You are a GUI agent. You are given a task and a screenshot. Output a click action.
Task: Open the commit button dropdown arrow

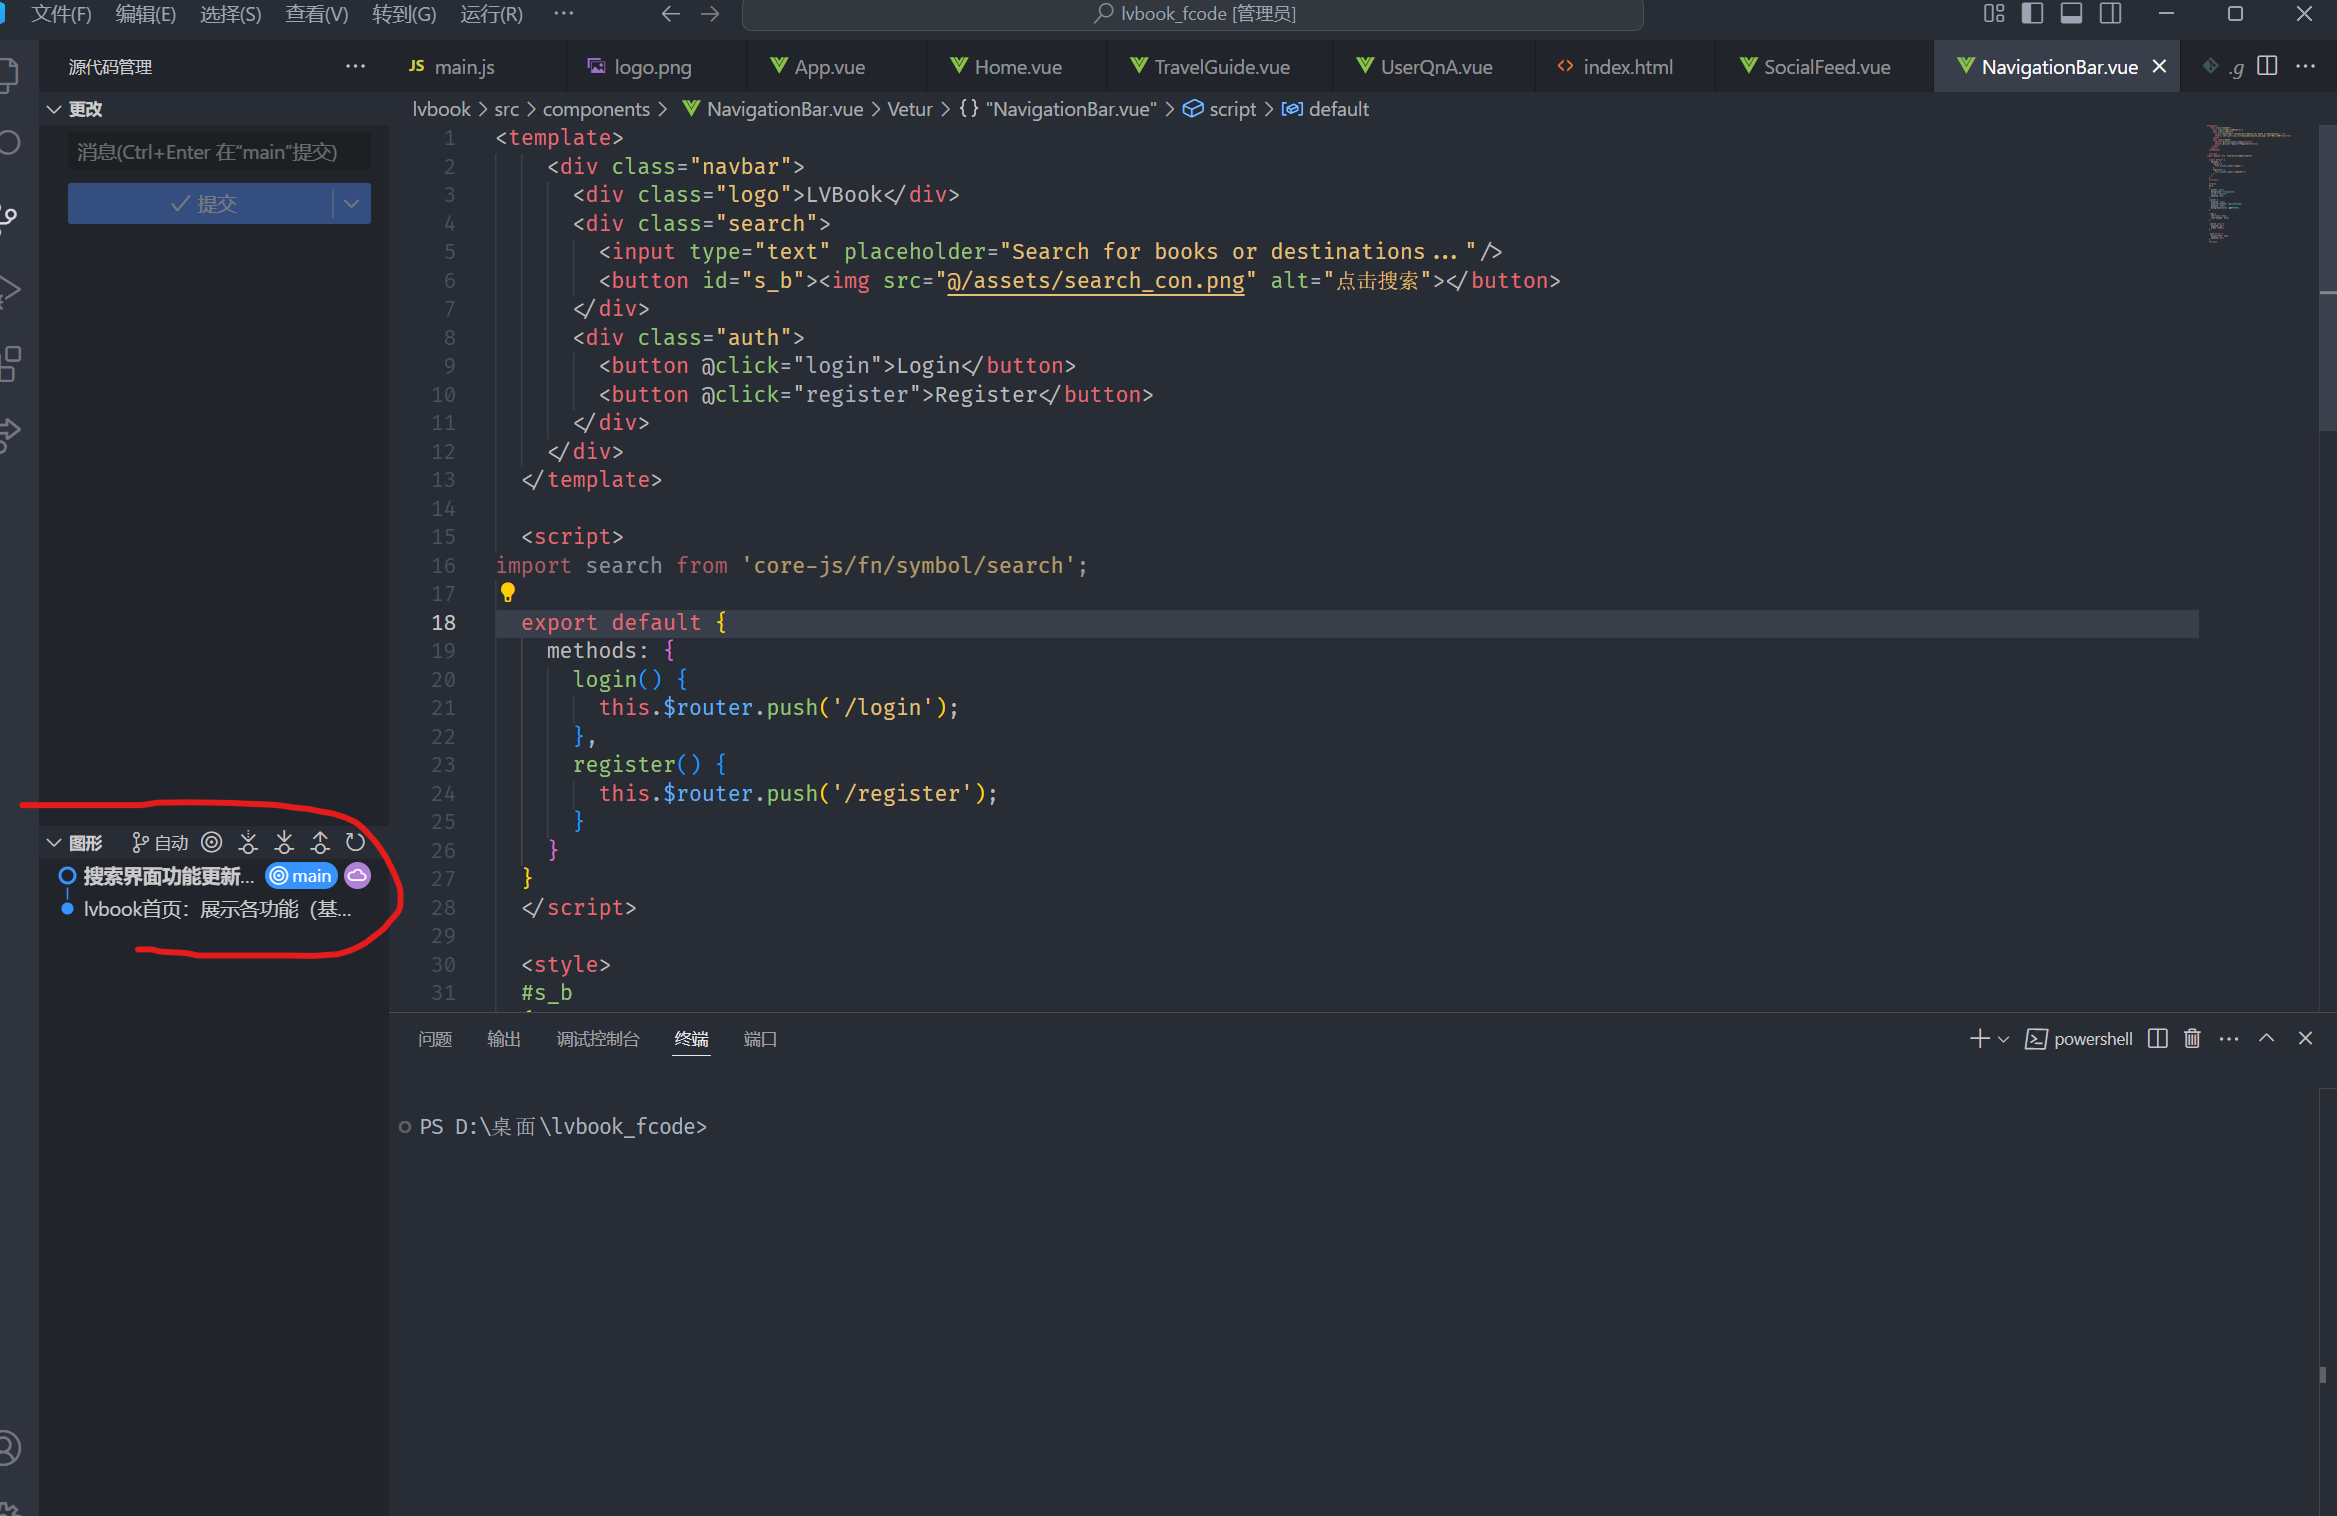pos(351,203)
